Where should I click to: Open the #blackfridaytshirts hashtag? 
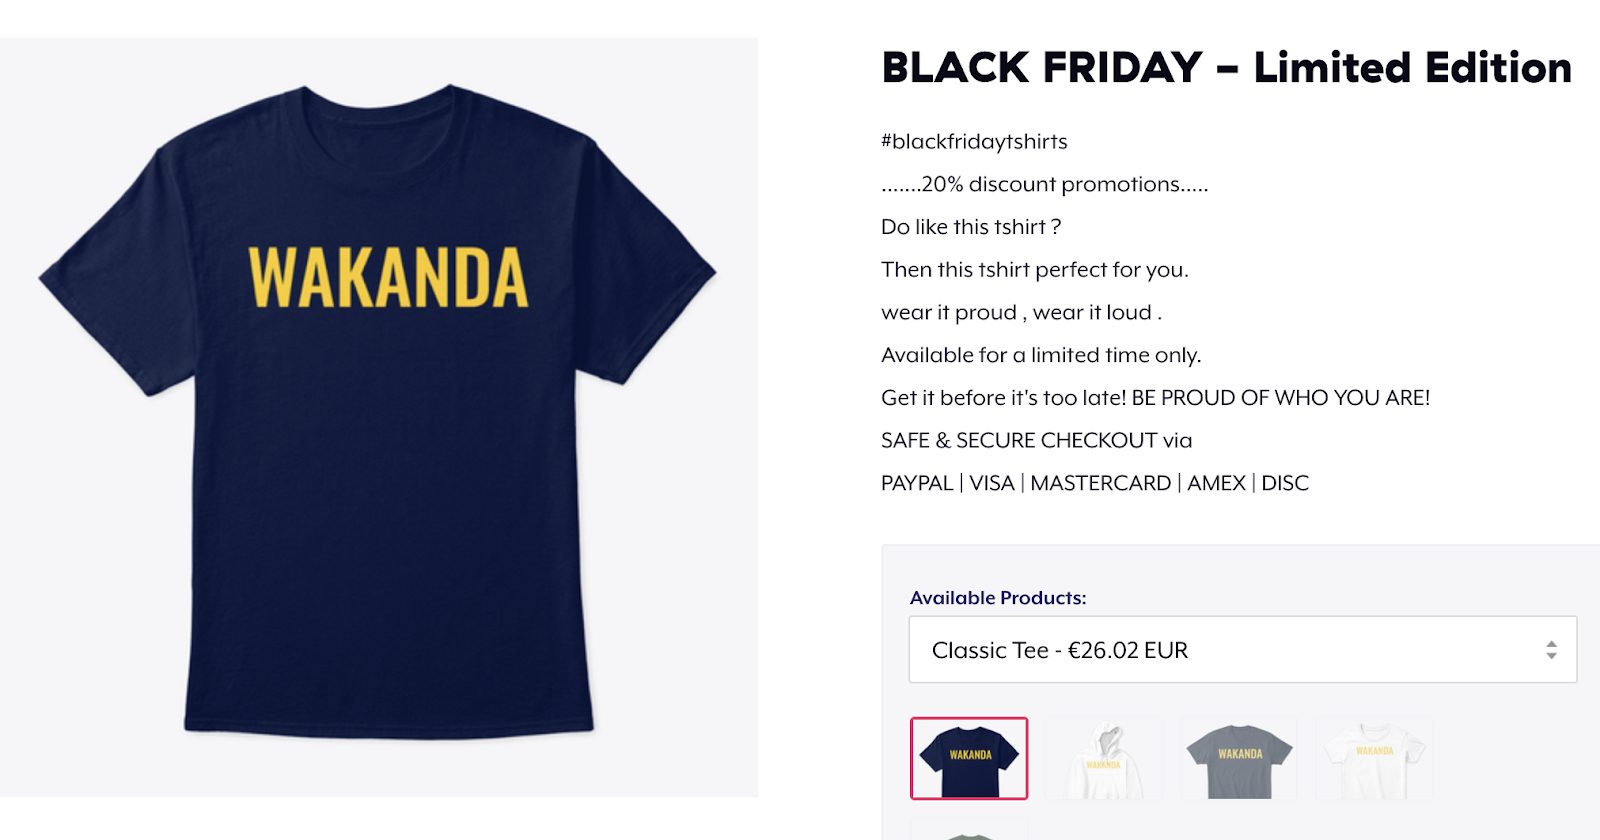(x=974, y=142)
